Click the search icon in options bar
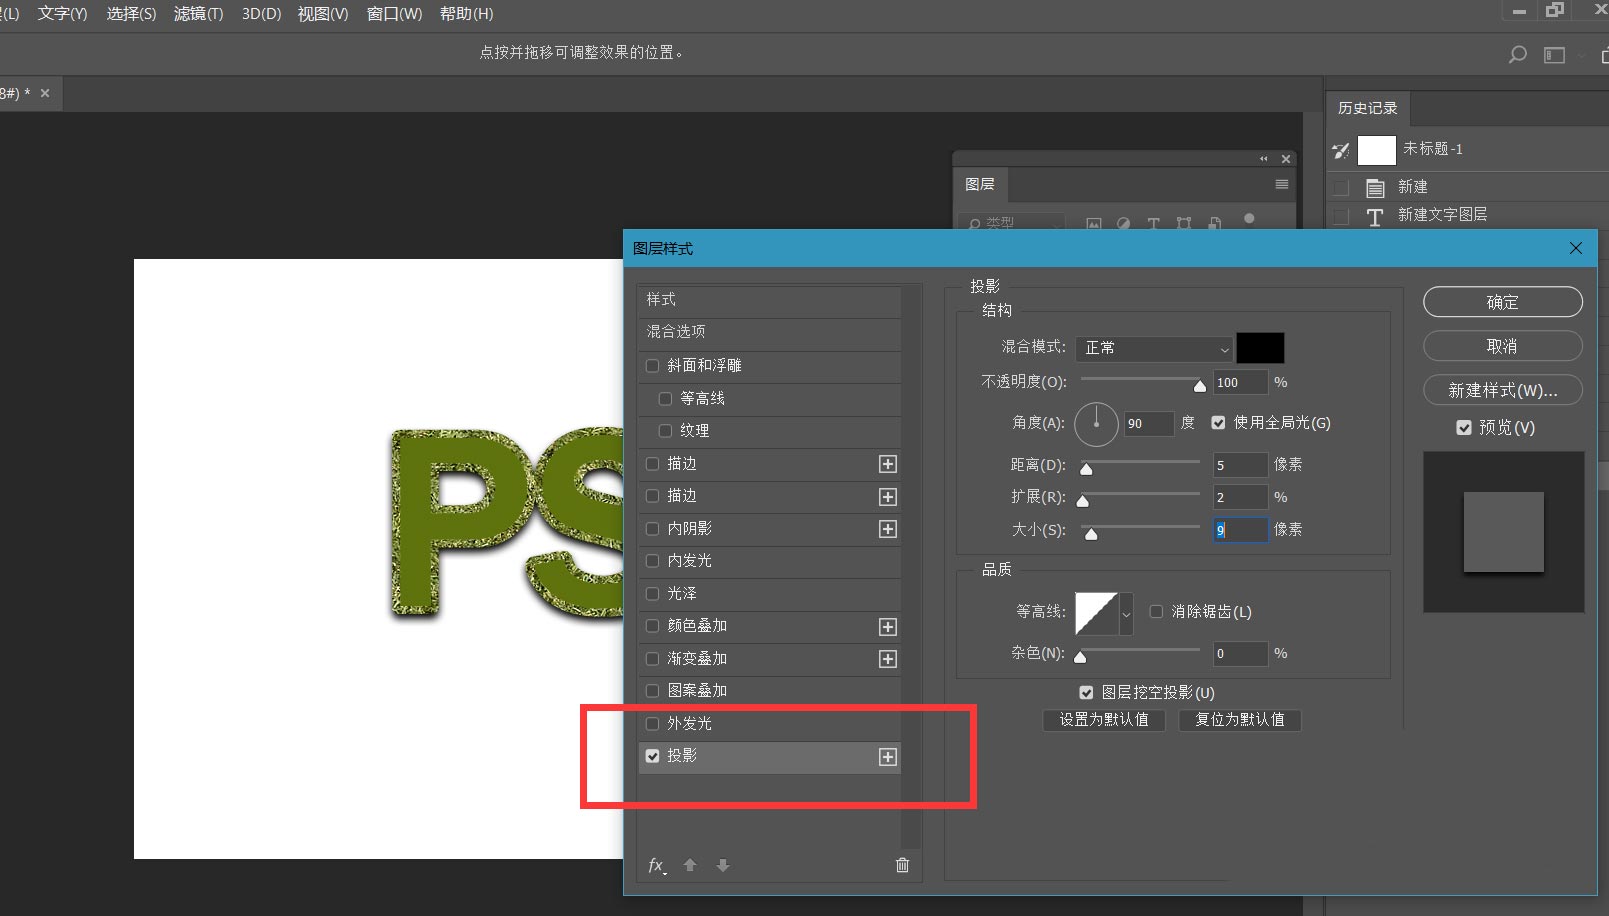The height and width of the screenshot is (916, 1609). (x=1517, y=54)
